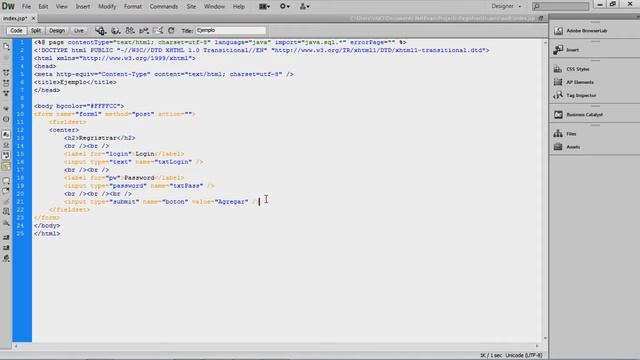Click the Move or Convert CSS icon
640x360 pixels.
coord(6,223)
